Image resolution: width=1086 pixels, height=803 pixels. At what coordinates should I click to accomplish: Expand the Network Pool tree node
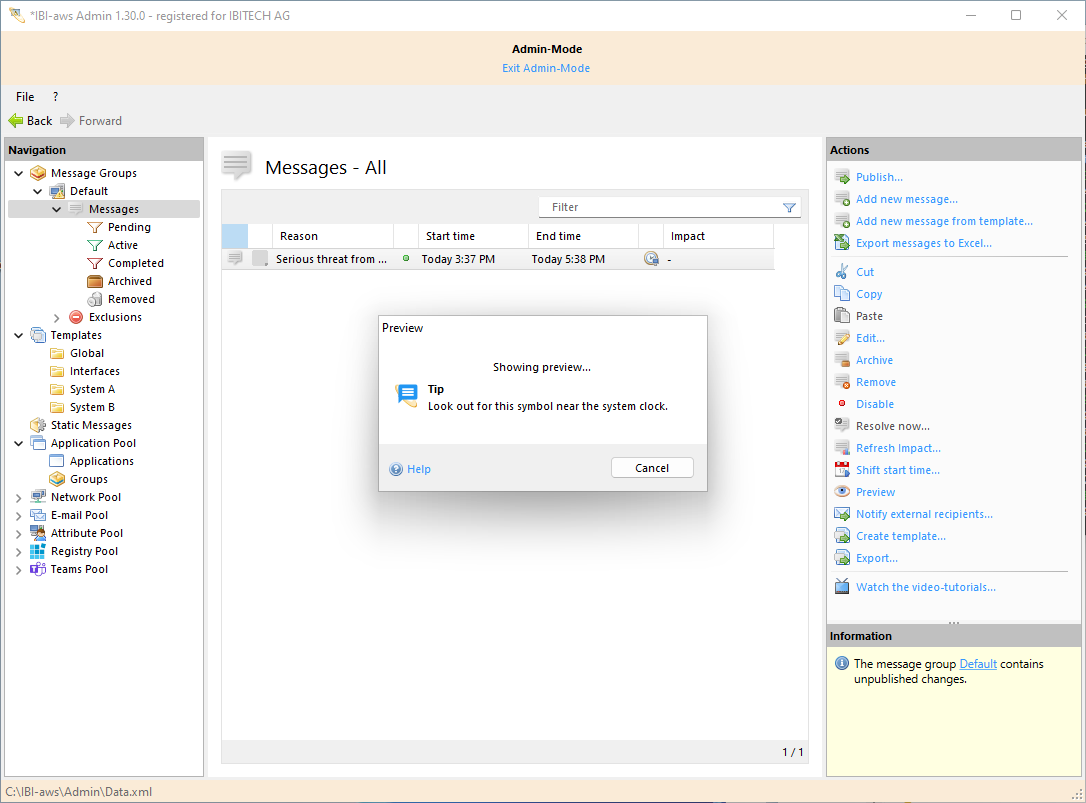tap(19, 497)
